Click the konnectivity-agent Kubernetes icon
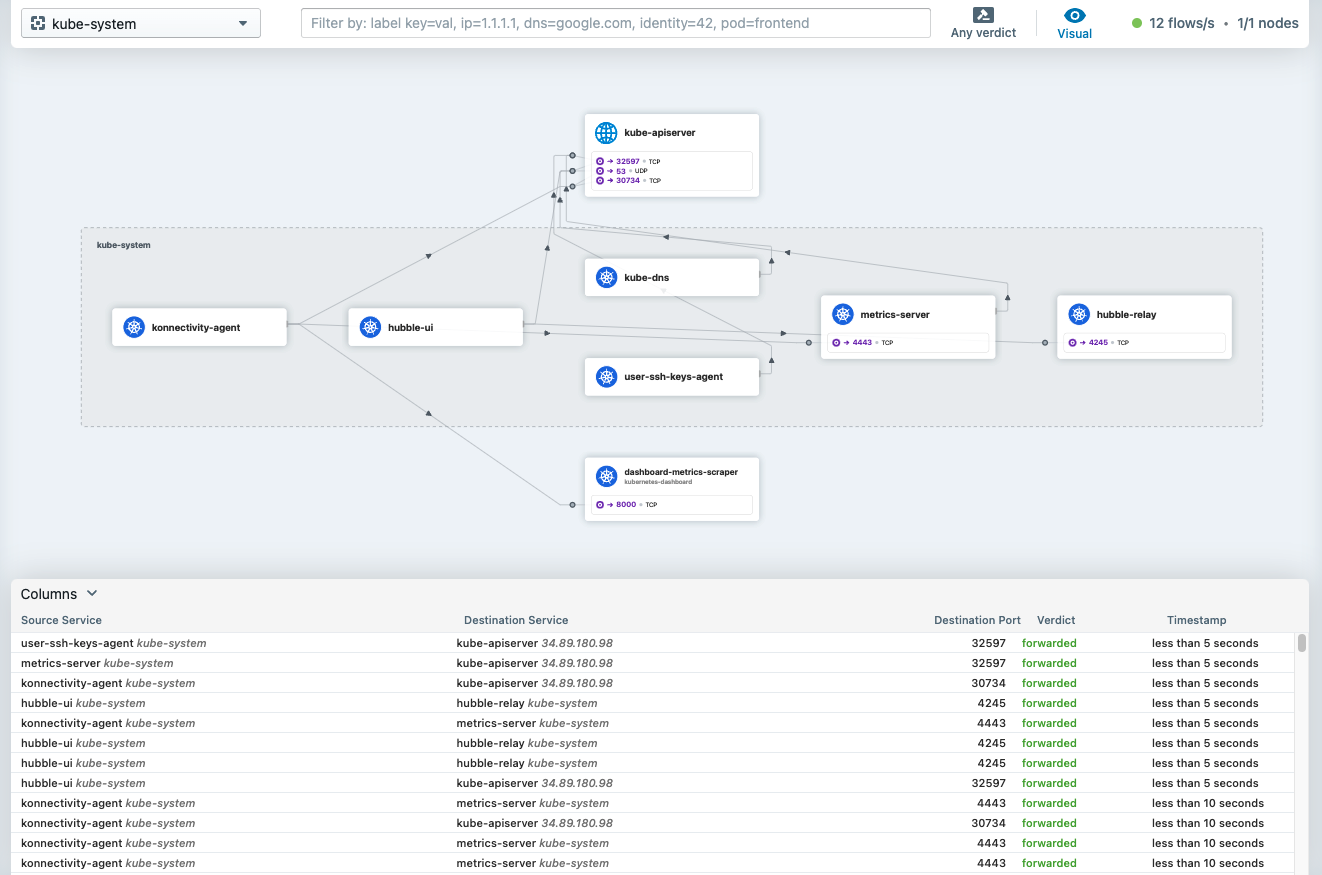Screen dimensions: 1322x875 click(134, 327)
